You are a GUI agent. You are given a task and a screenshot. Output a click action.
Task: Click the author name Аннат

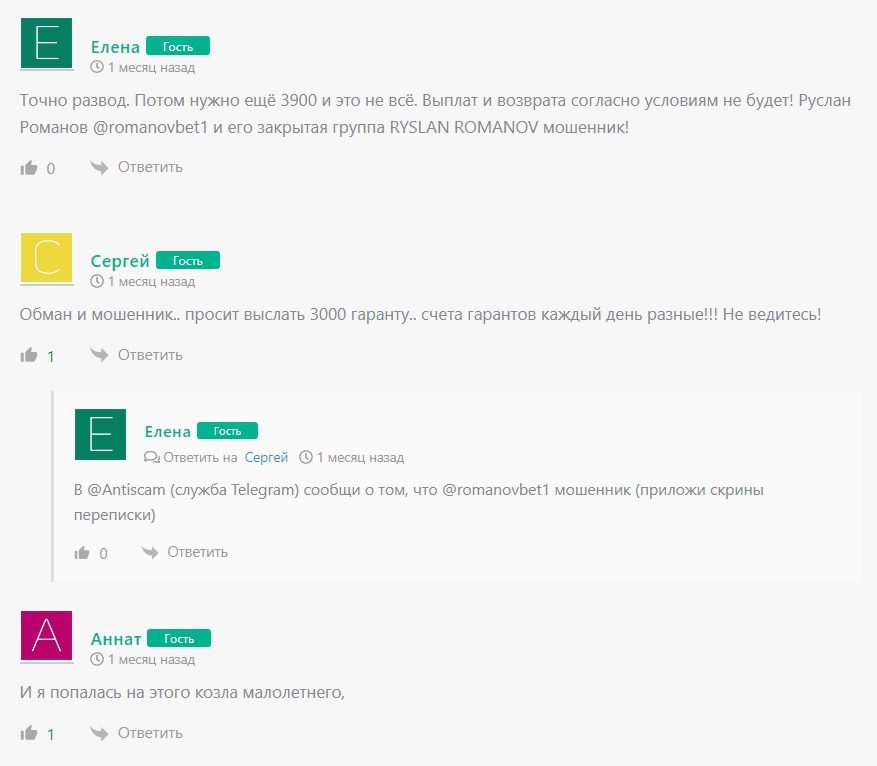[116, 639]
